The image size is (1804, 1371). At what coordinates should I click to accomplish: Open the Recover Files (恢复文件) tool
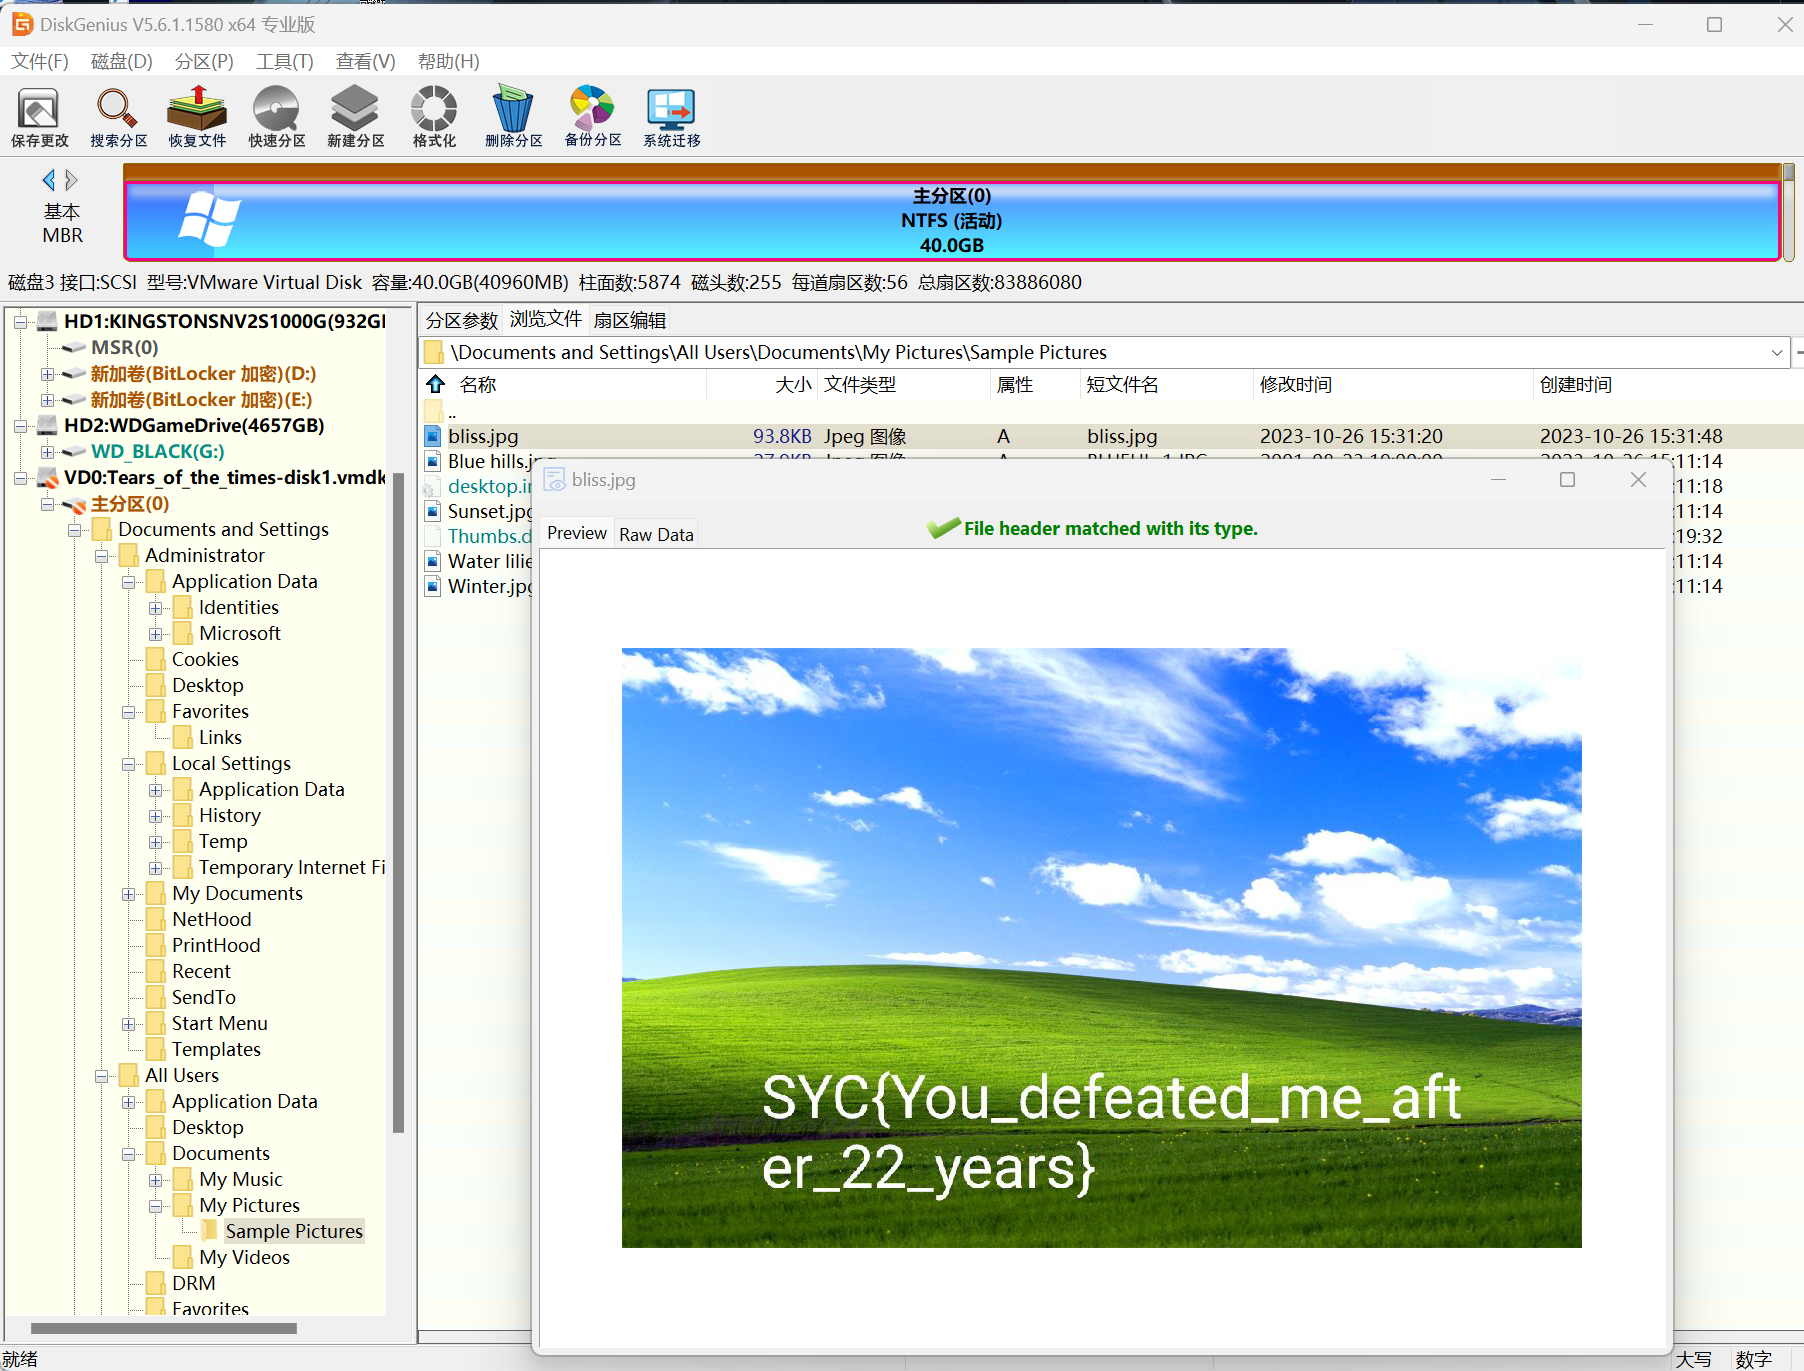[x=197, y=117]
